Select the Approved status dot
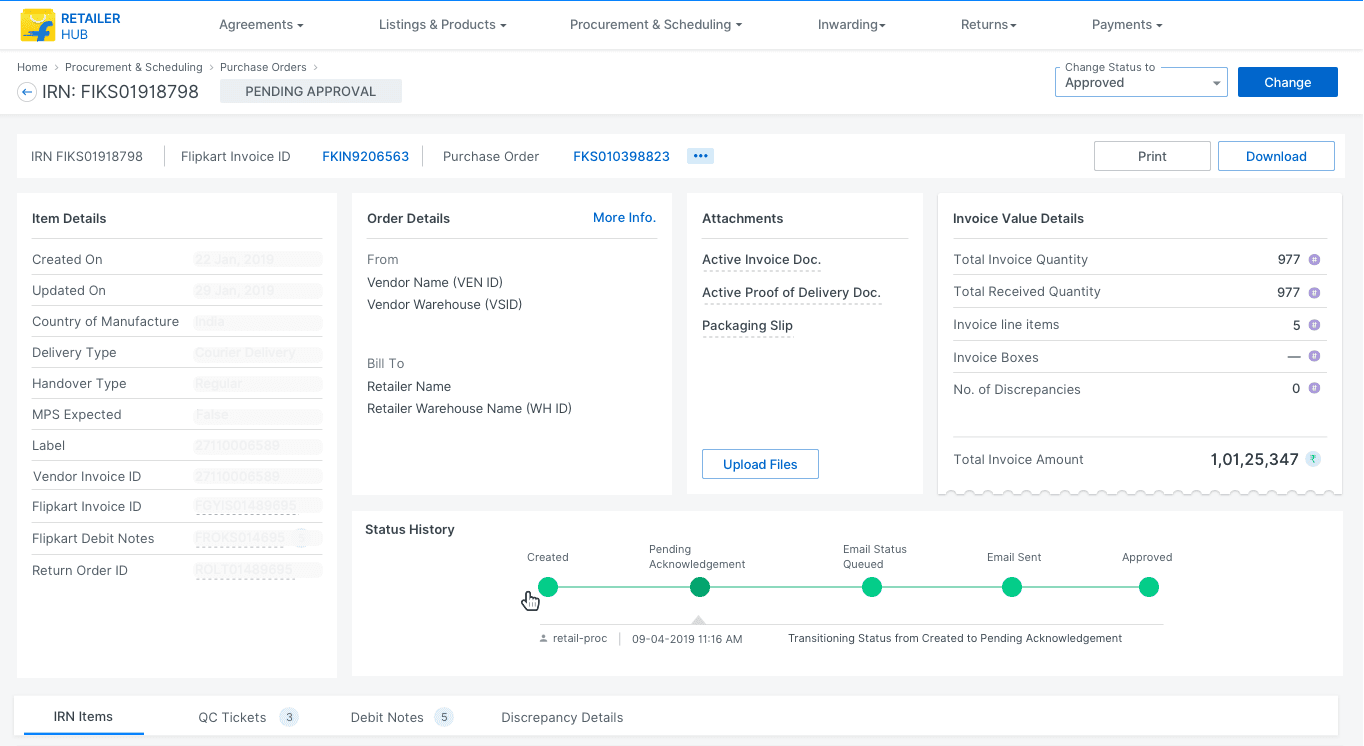The image size is (1364, 746). coord(1149,587)
